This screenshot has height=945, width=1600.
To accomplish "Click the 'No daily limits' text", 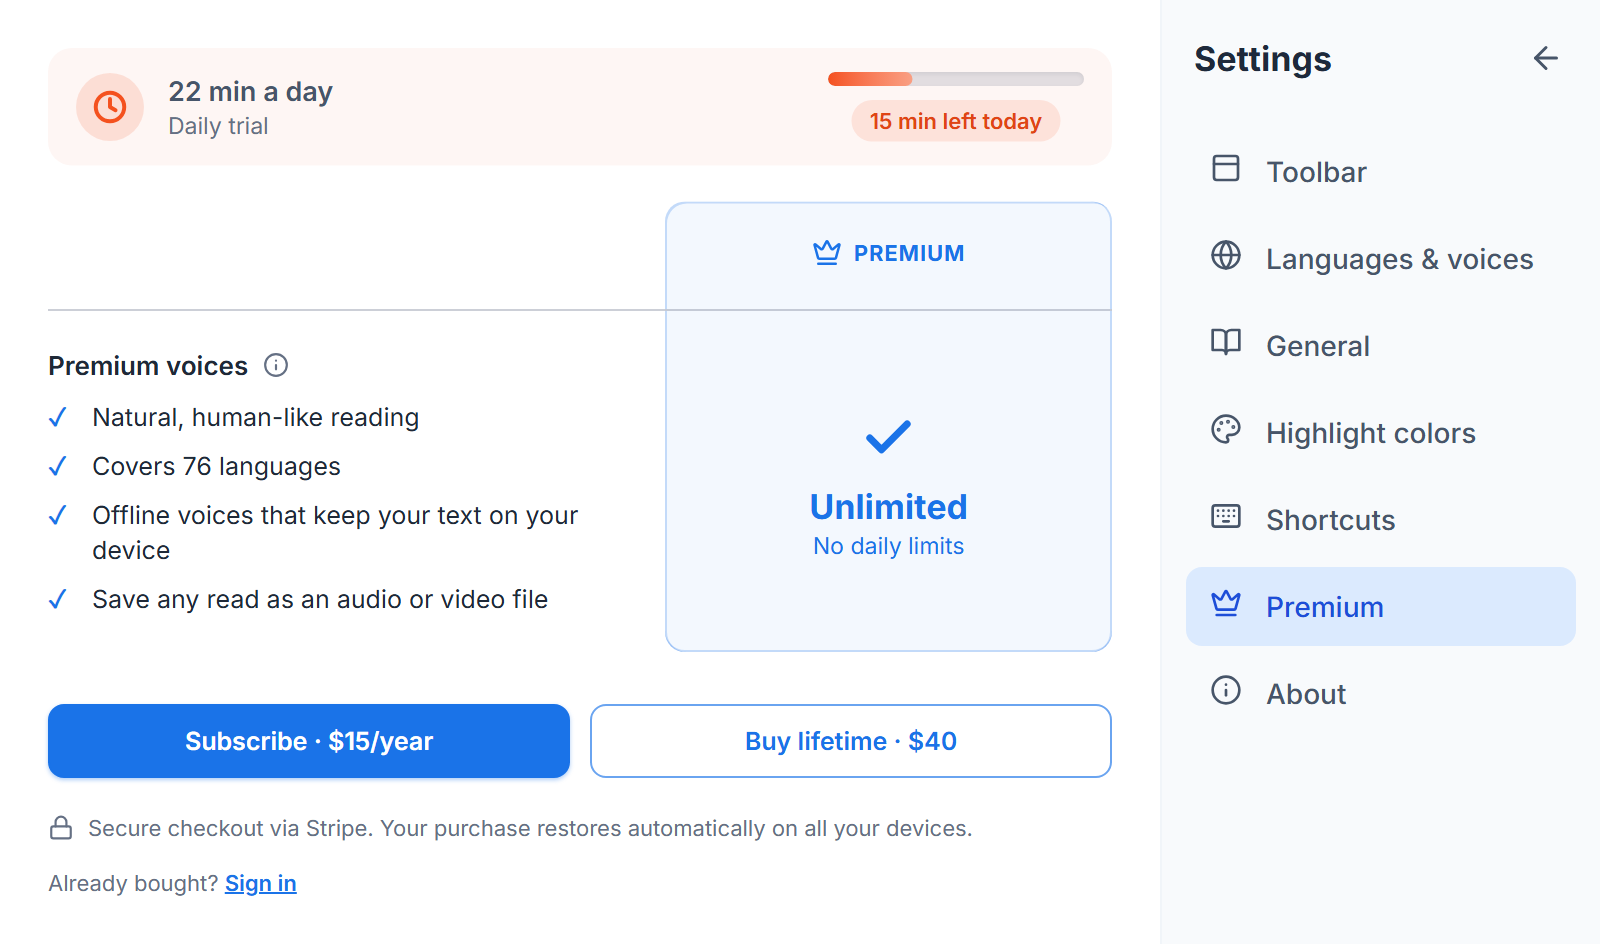I will (889, 546).
